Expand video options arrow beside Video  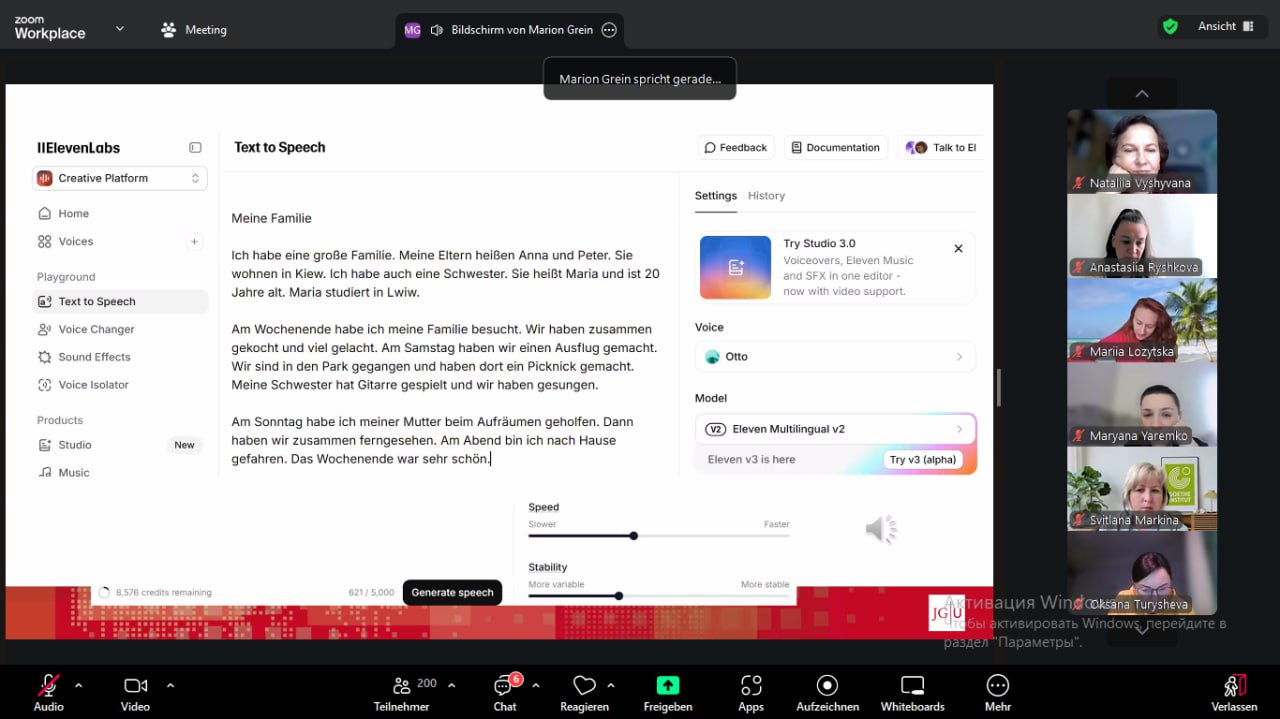(x=170, y=685)
